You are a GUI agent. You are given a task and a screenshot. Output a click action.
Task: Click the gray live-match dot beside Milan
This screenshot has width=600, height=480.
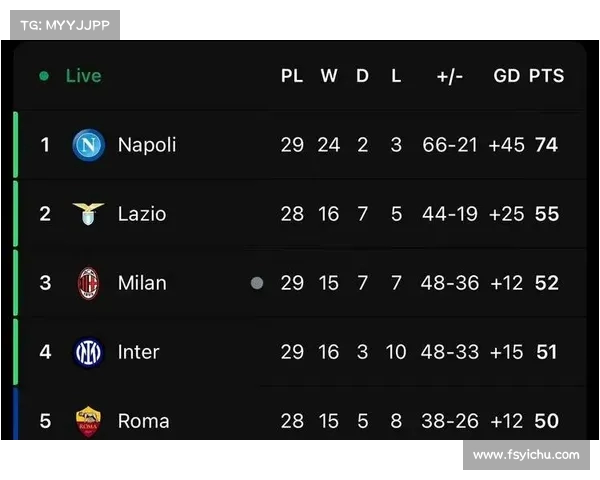257,283
